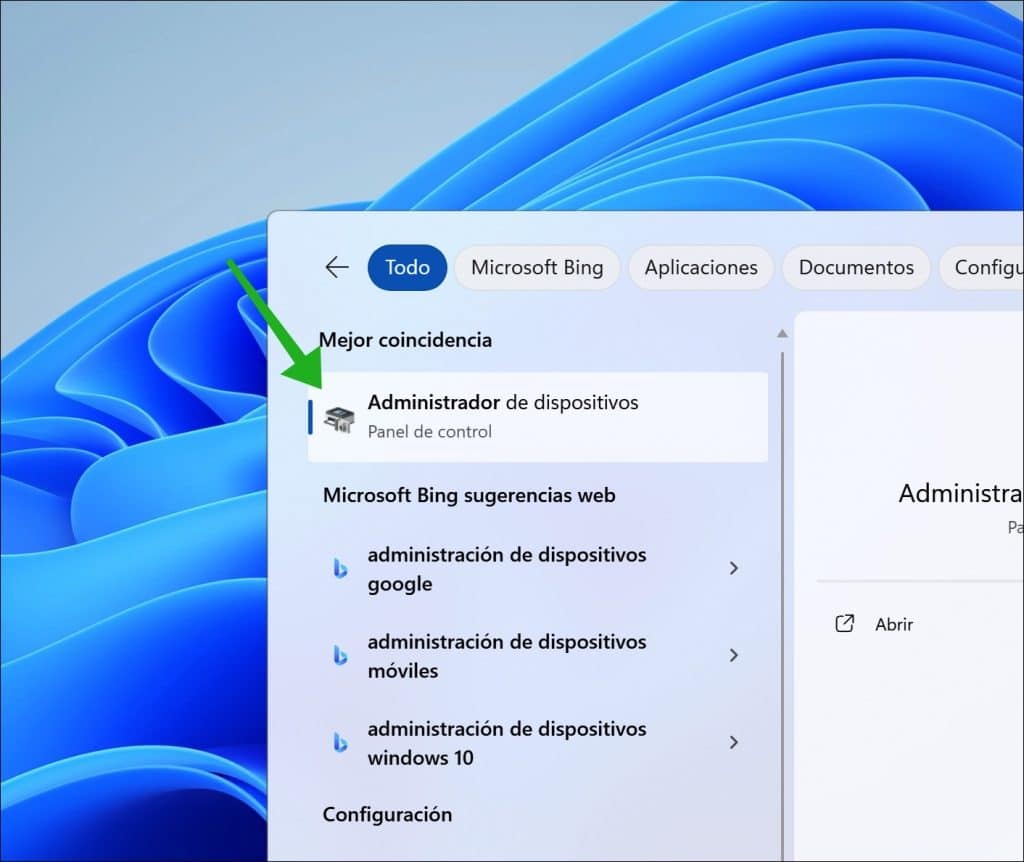Open suggestion administración de dispositivos móviles

pos(537,656)
